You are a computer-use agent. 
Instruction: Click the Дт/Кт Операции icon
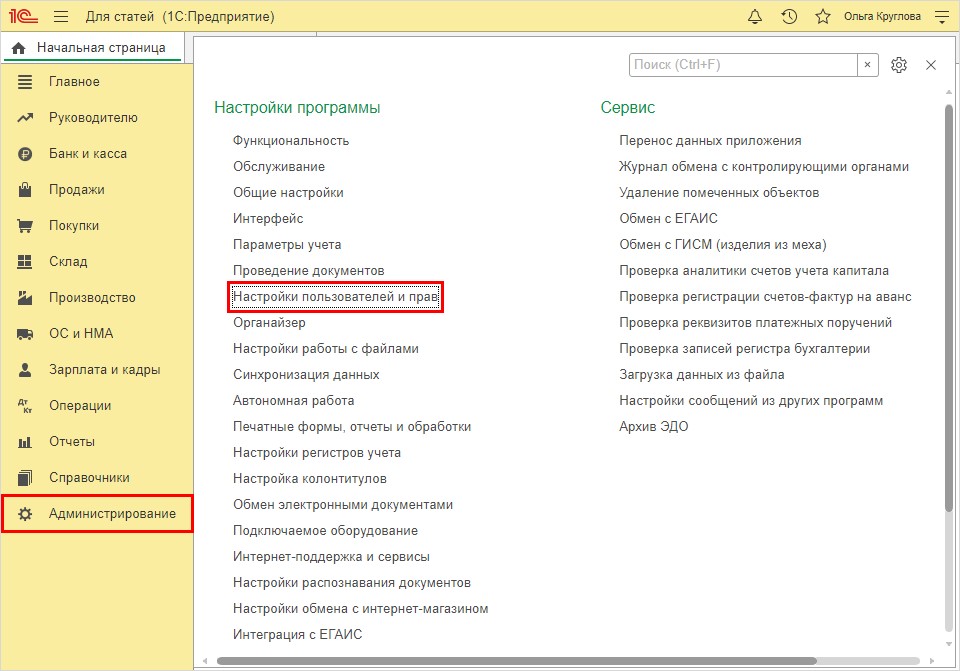pyautogui.click(x=24, y=406)
